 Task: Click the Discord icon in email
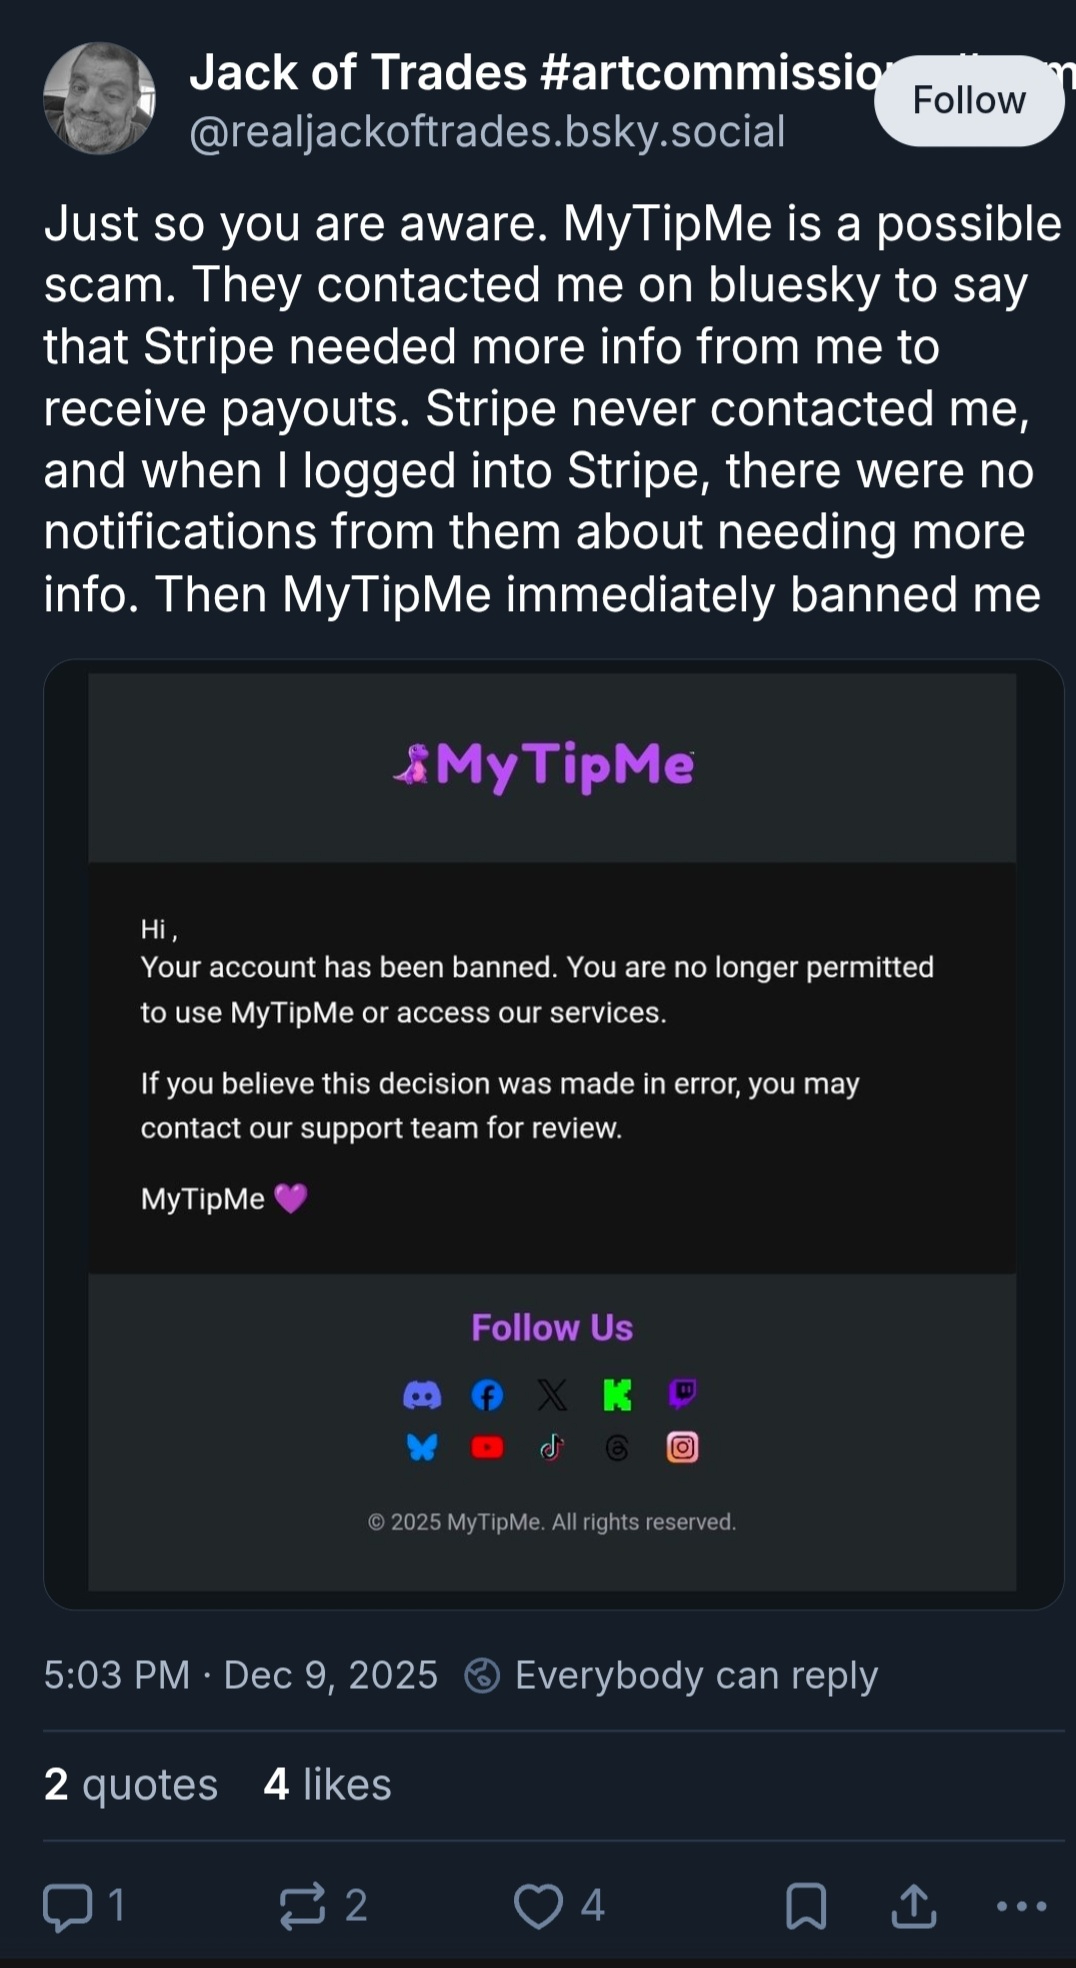pos(422,1395)
